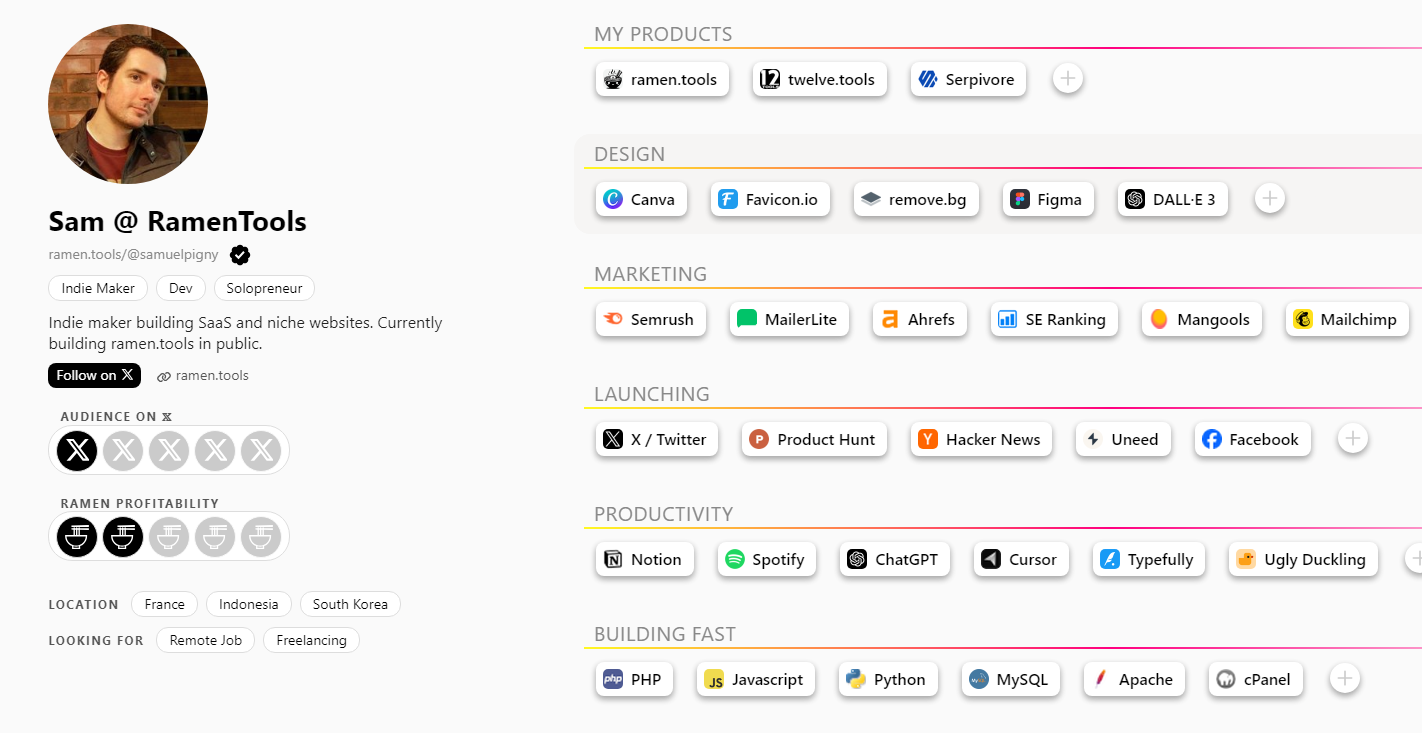Screen dimensions: 1422x733
Task: Select the South Korea location tag
Action: 350,604
